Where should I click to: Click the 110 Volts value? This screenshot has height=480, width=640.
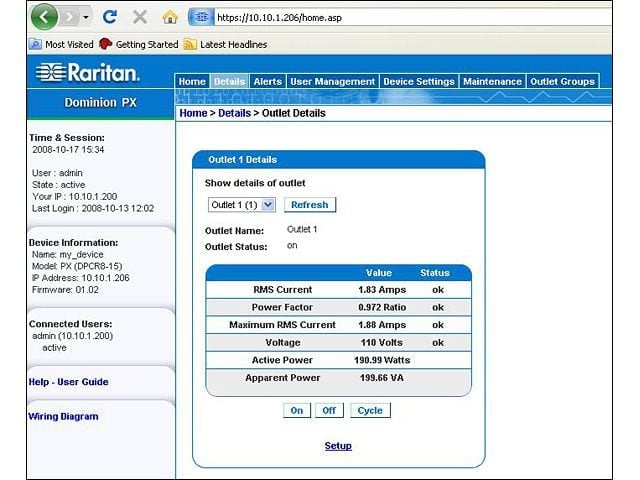click(x=382, y=342)
